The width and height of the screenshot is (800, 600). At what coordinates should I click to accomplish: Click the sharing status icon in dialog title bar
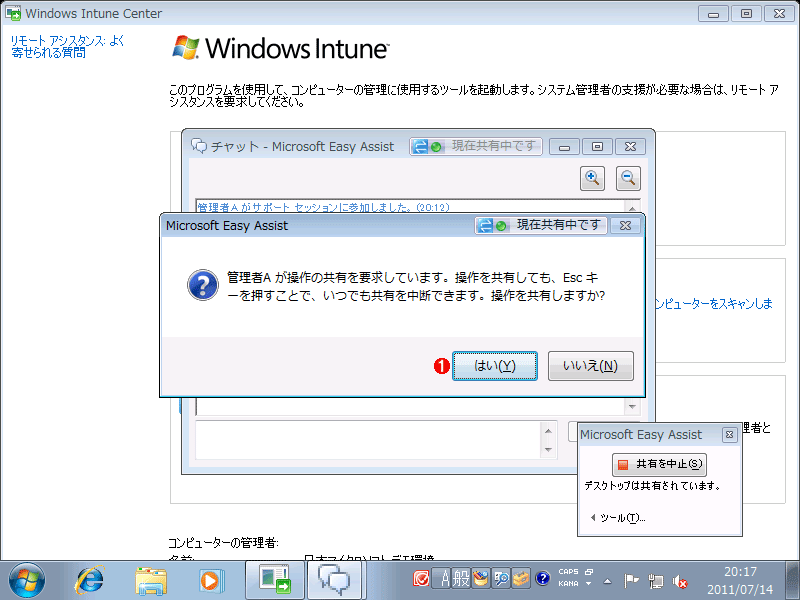(492, 226)
